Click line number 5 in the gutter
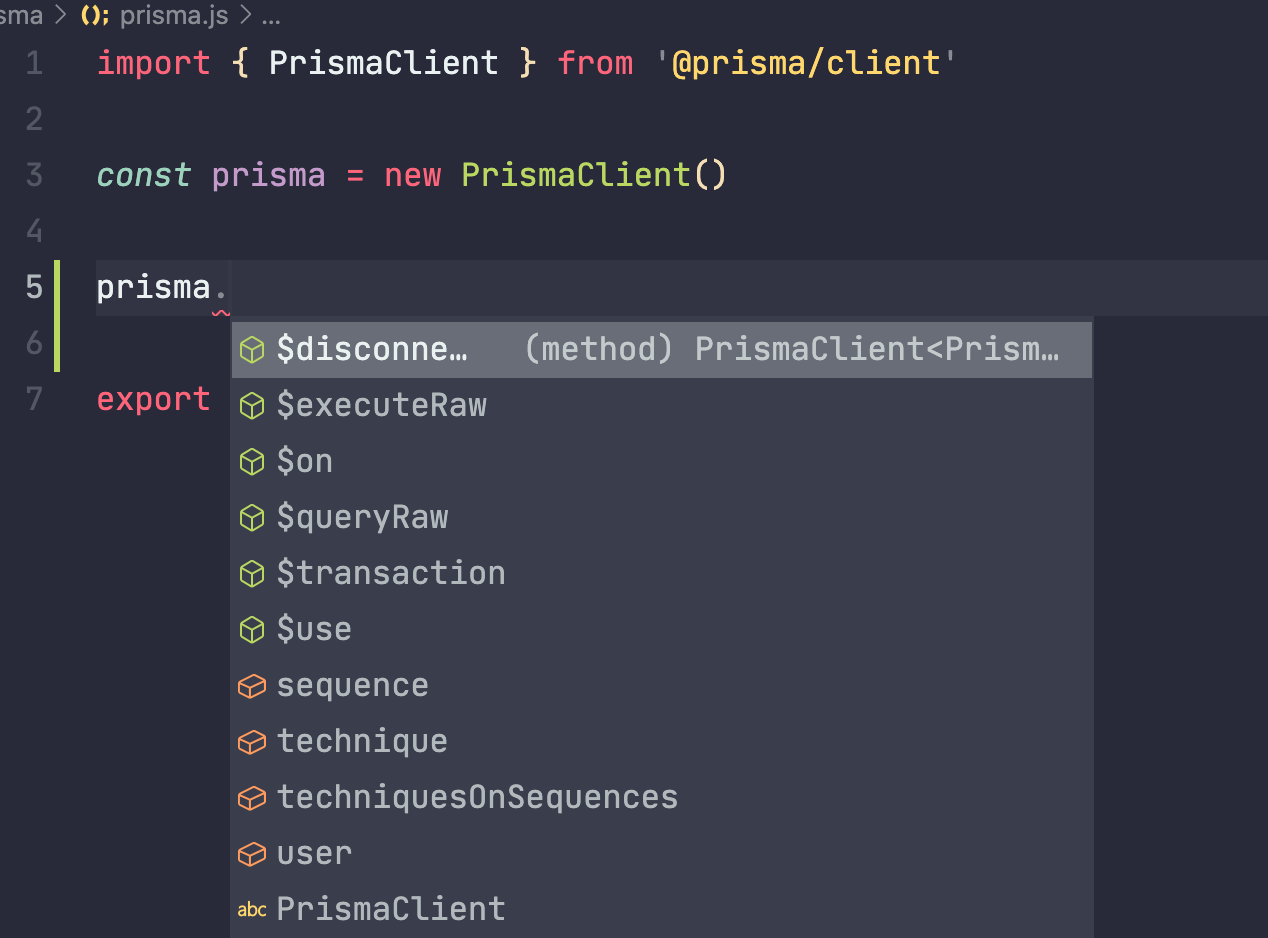The image size is (1268, 938). (x=33, y=287)
